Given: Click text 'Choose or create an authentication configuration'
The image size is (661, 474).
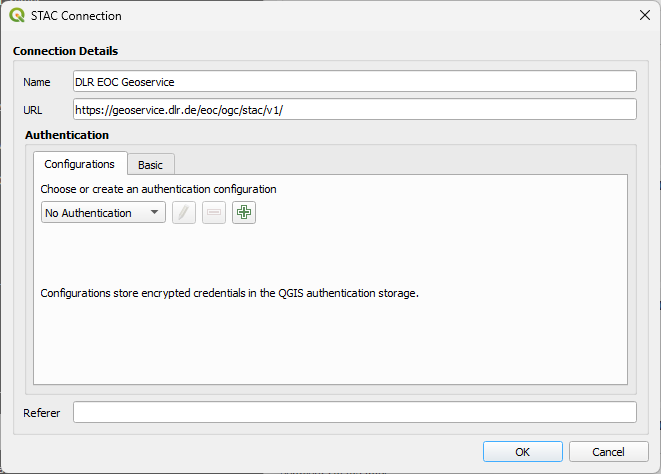Looking at the screenshot, I should 159,189.
